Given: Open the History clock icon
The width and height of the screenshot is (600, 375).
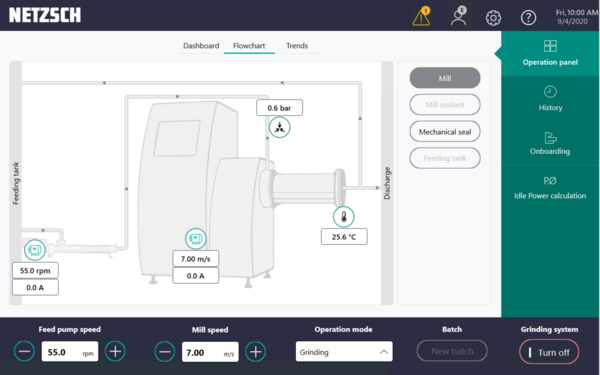Looking at the screenshot, I should (550, 92).
